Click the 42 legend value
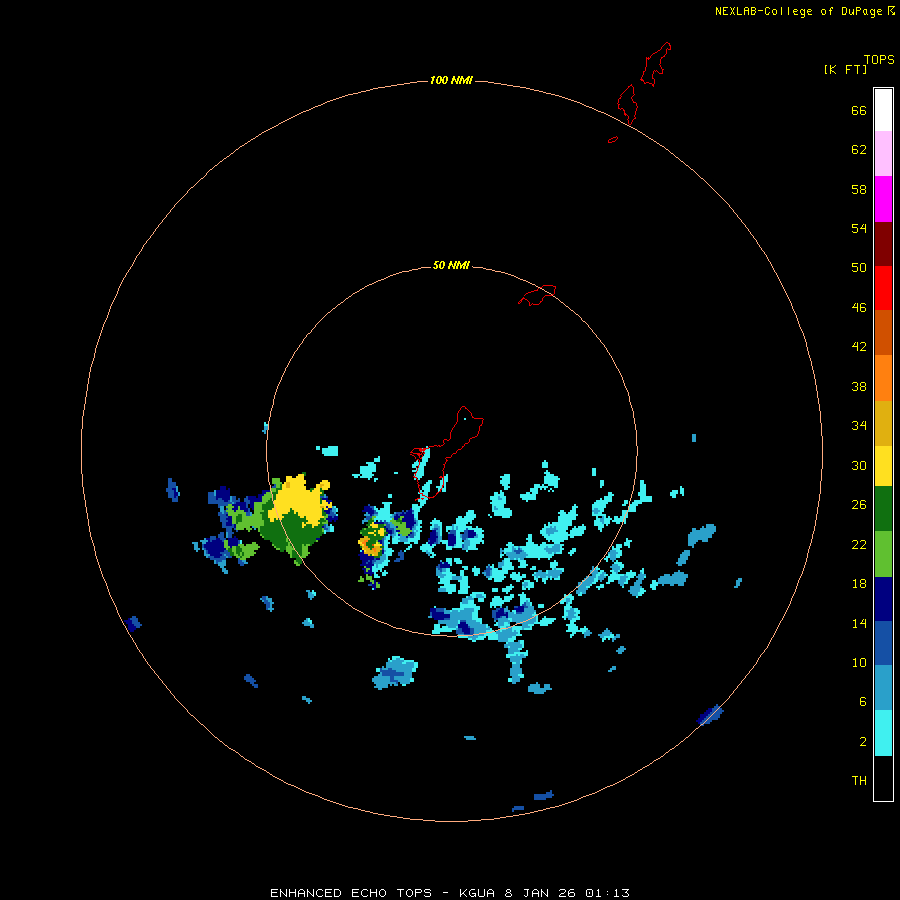This screenshot has height=900, width=900. click(x=859, y=347)
